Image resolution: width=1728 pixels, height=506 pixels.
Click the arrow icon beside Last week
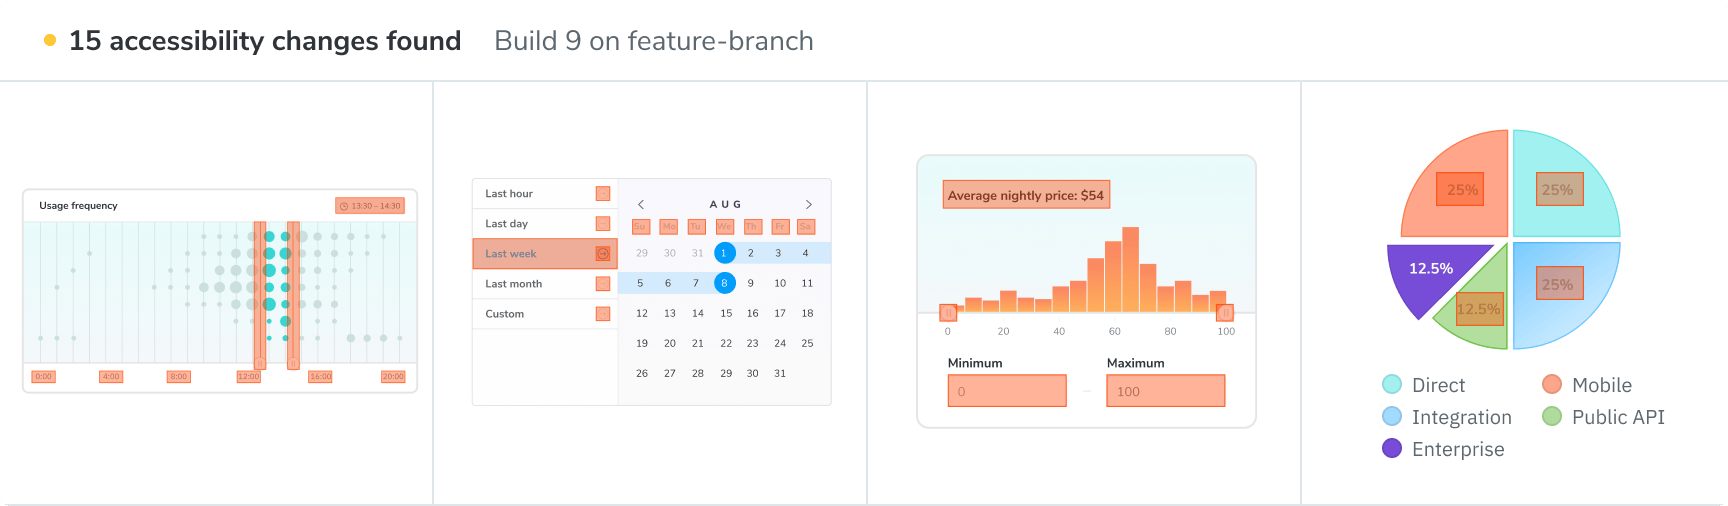click(x=603, y=254)
